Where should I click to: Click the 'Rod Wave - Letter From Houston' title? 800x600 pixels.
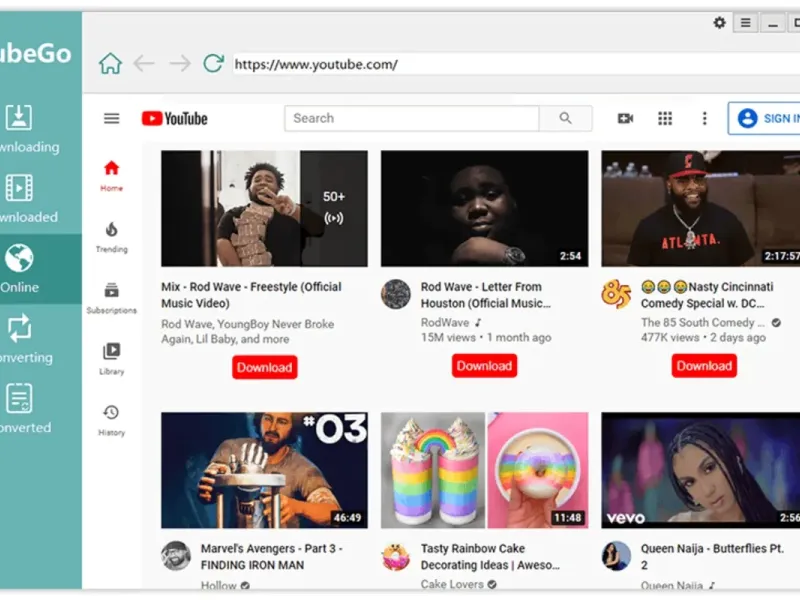point(486,295)
